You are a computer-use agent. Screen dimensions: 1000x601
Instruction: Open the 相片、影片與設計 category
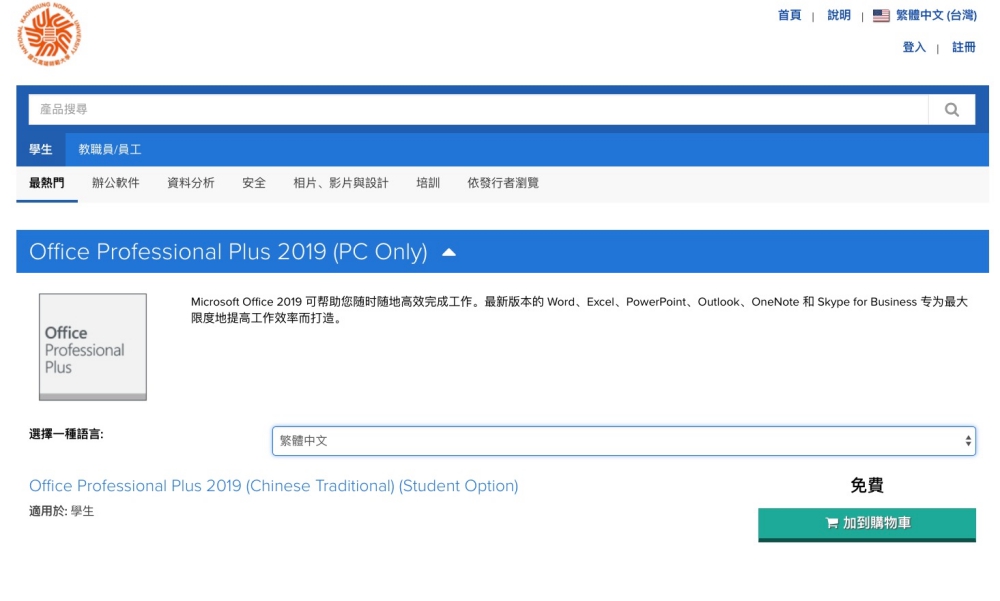341,183
